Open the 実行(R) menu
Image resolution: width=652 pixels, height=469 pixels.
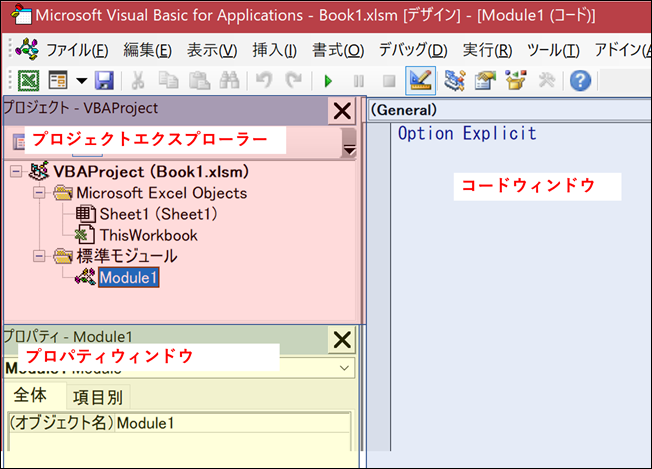click(487, 50)
